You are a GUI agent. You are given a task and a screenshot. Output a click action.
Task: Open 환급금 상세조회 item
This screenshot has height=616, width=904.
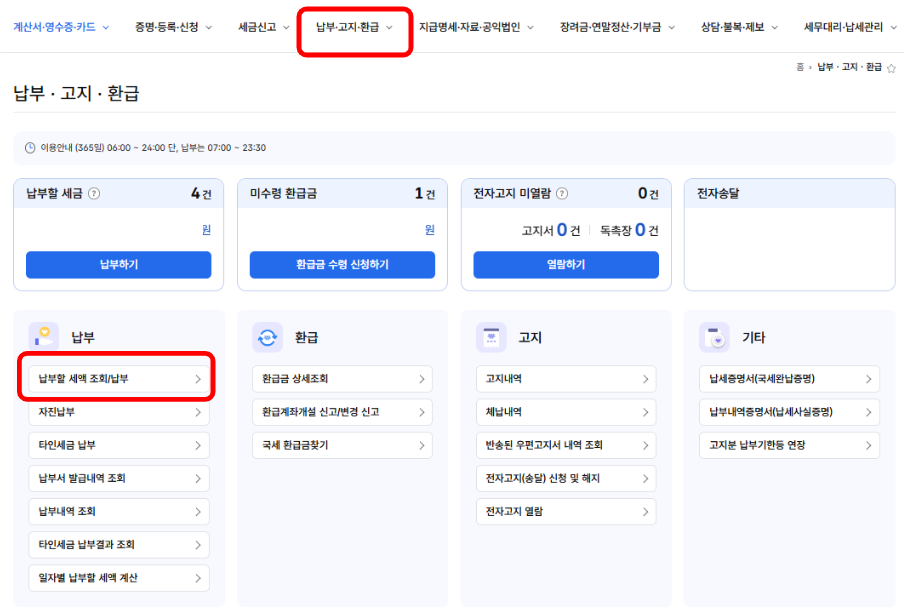pos(342,379)
